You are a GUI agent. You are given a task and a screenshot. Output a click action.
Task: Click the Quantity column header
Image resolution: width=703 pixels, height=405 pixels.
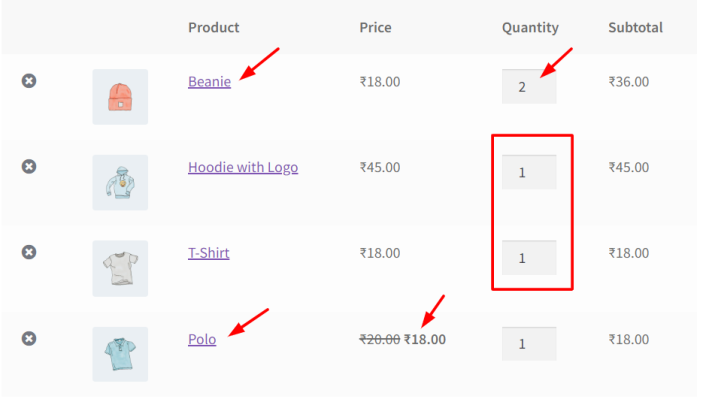click(x=530, y=27)
